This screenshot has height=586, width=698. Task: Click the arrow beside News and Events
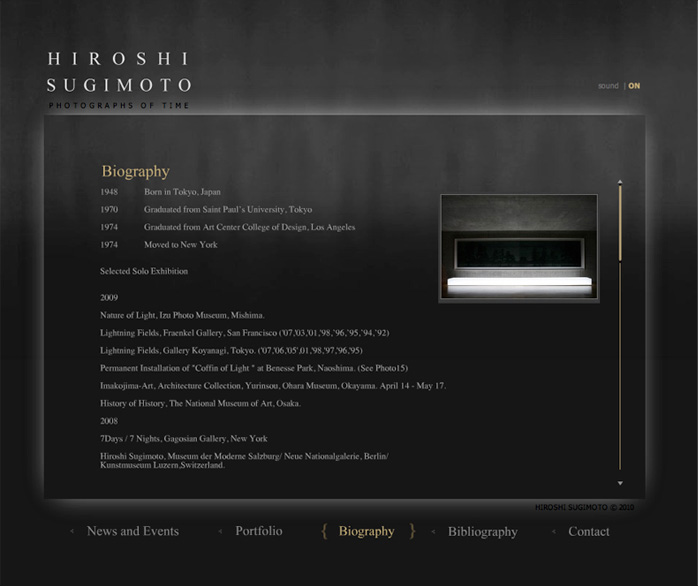click(x=72, y=532)
